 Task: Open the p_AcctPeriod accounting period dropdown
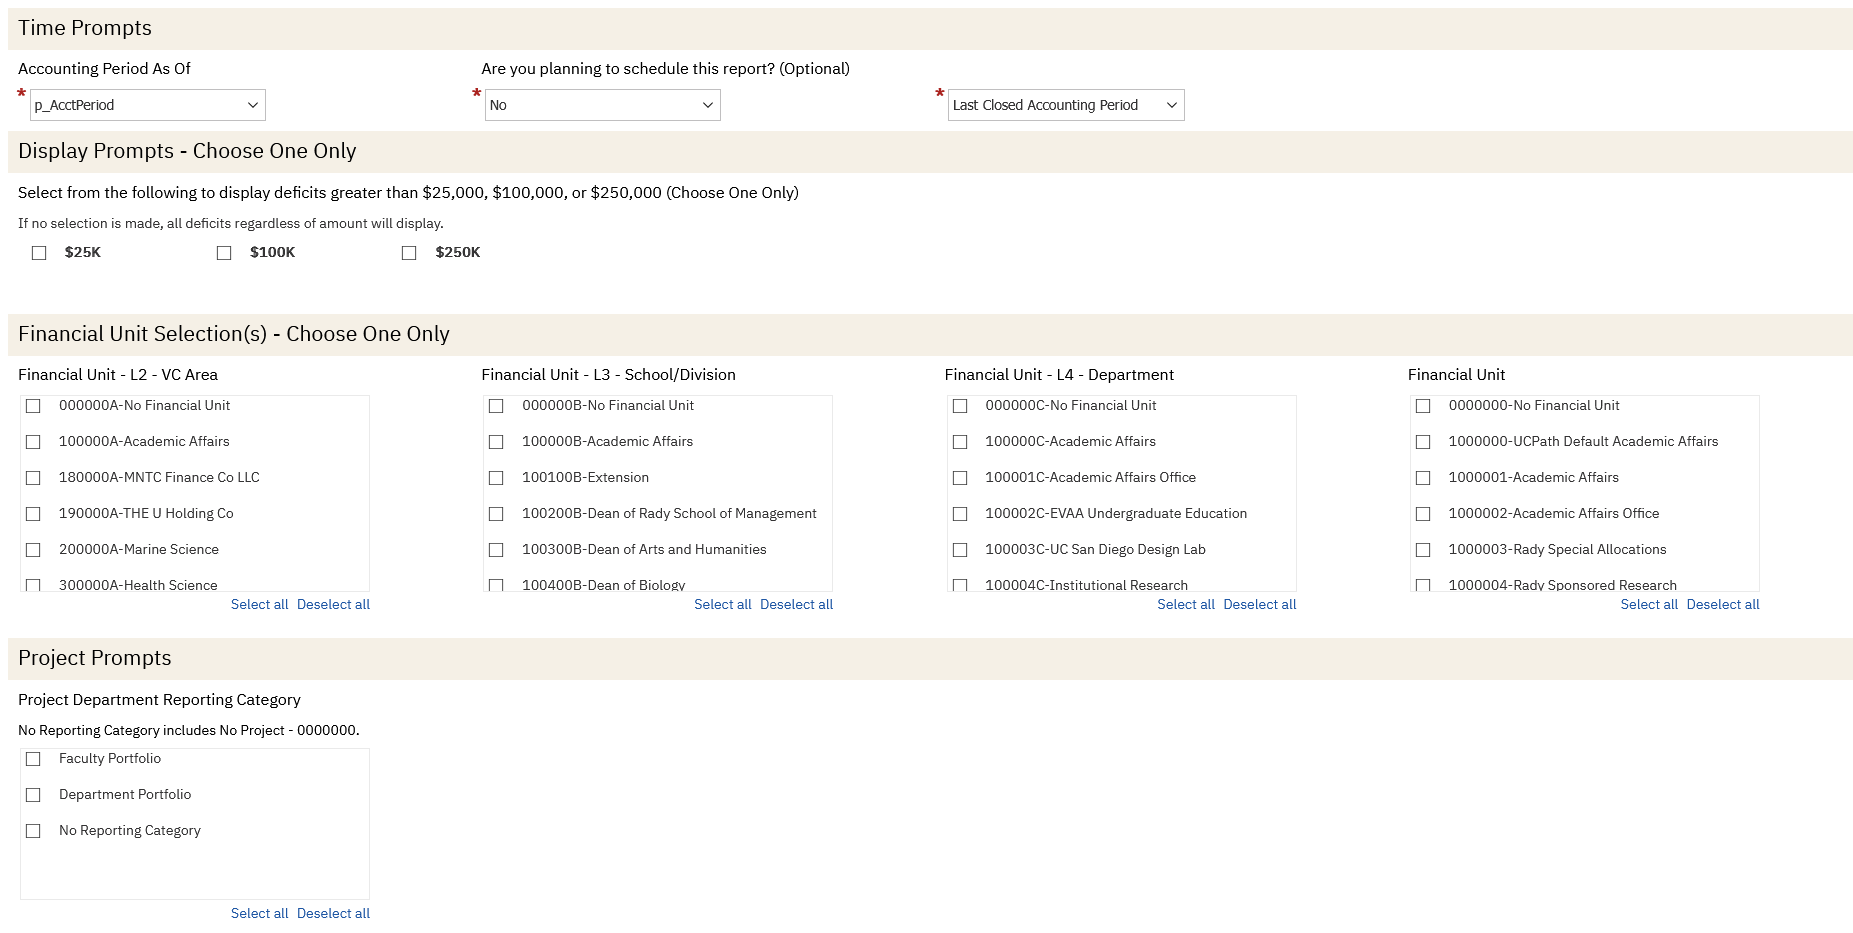coord(148,105)
